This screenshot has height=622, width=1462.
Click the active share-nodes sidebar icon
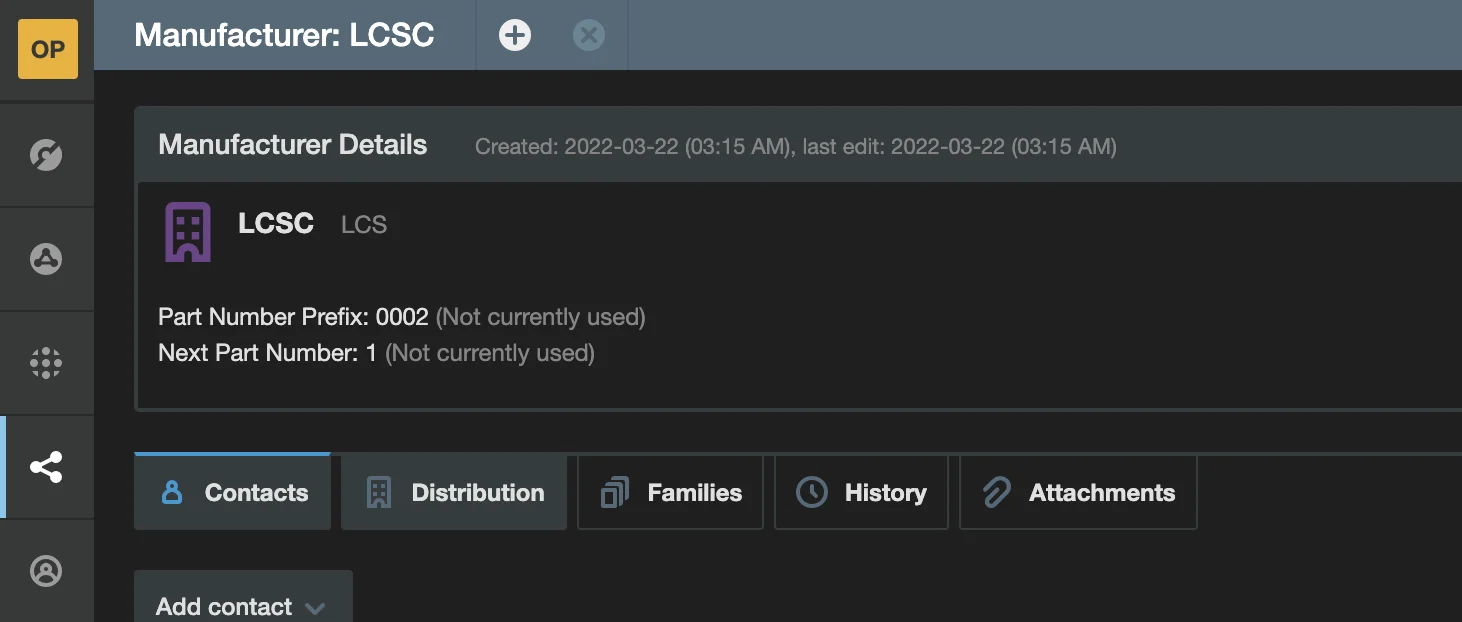coord(46,467)
